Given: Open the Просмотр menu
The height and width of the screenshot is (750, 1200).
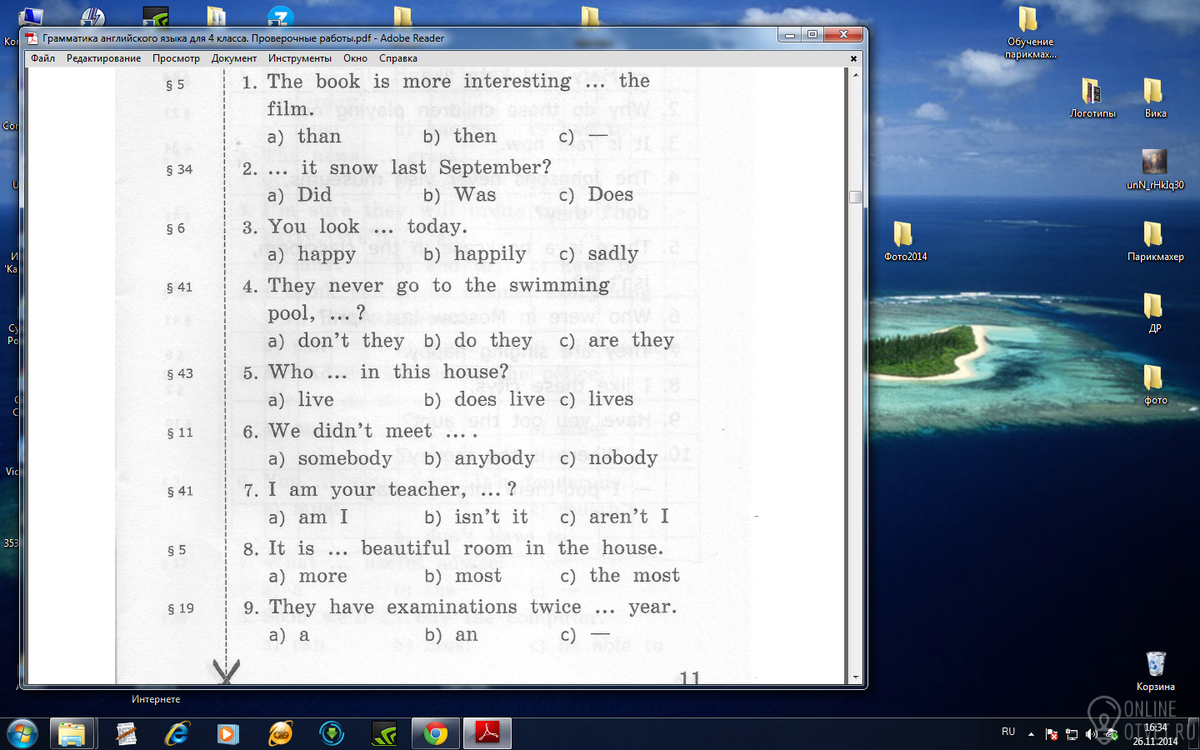Looking at the screenshot, I should 176,58.
